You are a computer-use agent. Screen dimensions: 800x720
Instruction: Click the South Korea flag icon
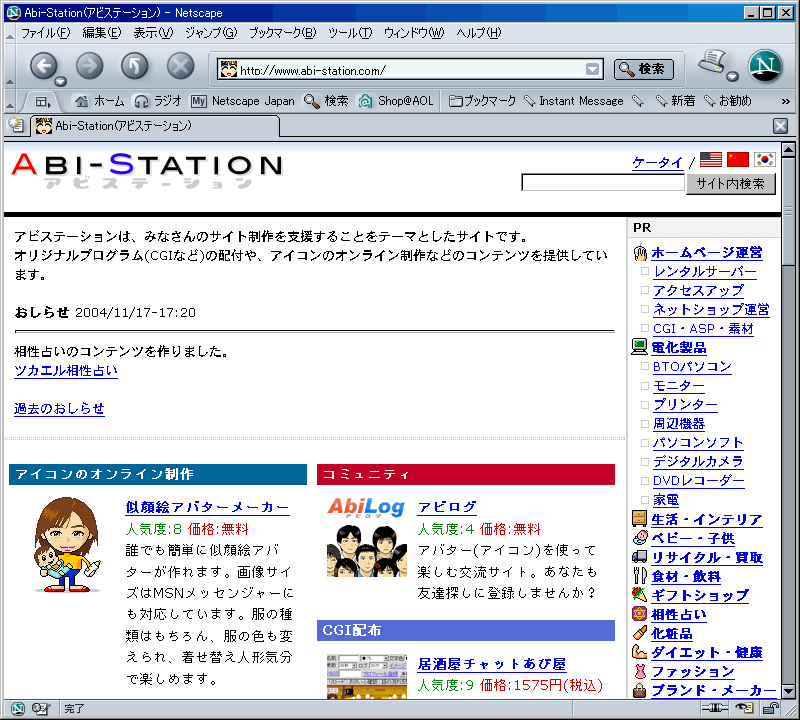click(x=765, y=160)
